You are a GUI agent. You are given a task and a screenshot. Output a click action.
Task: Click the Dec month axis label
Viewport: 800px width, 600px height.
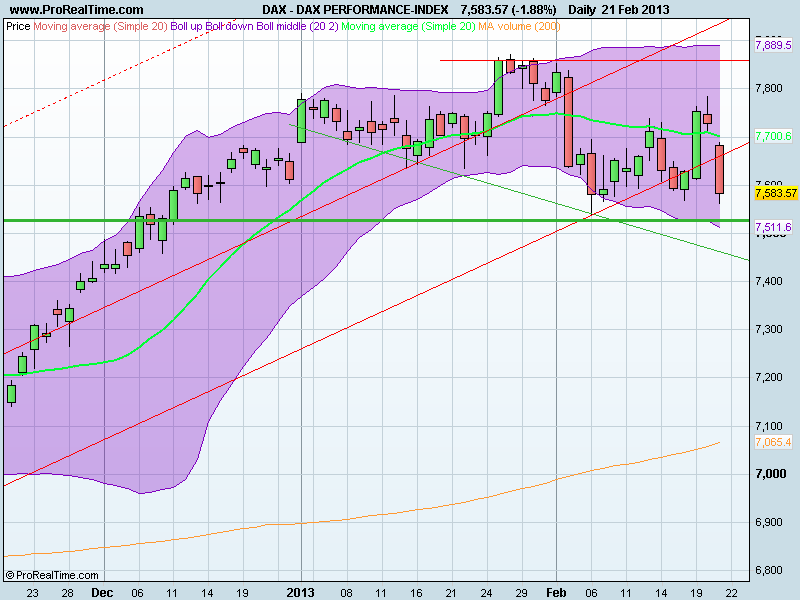tap(102, 593)
